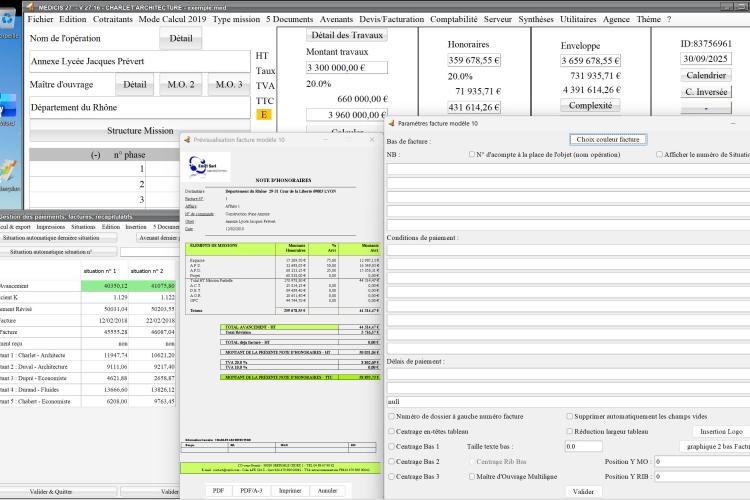The image size is (750, 500).
Task: Enable Réduction largeur tableau
Action: pos(570,432)
